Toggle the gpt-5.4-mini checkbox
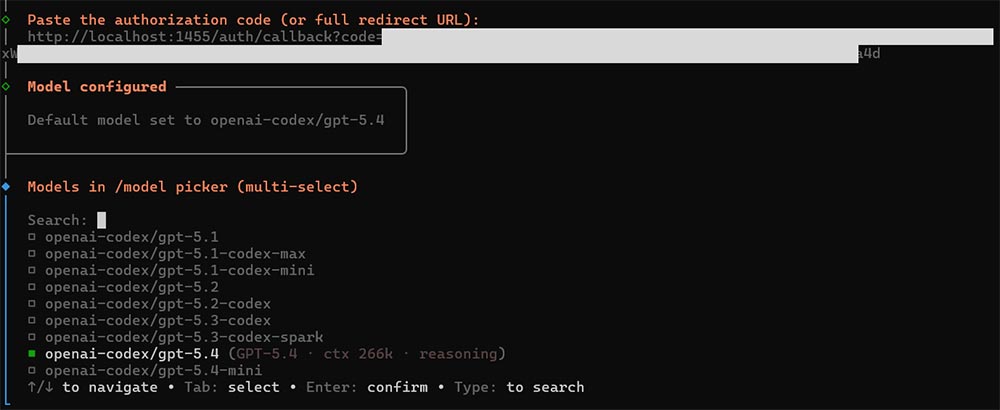 tap(33, 371)
